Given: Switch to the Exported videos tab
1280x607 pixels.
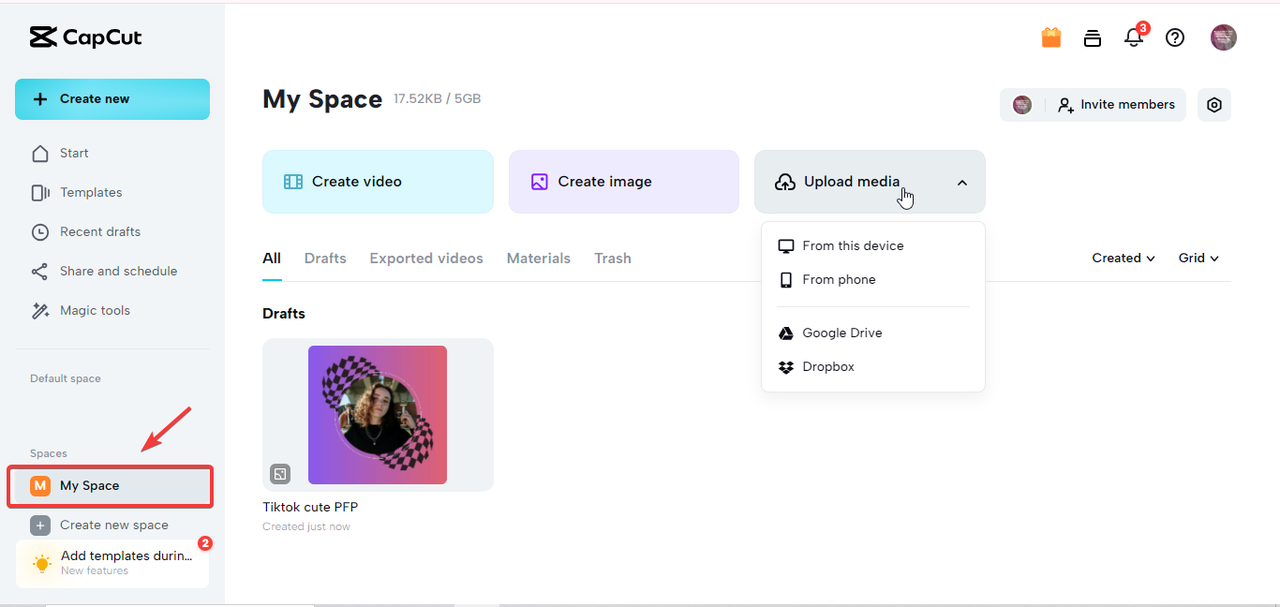Looking at the screenshot, I should tap(426, 258).
